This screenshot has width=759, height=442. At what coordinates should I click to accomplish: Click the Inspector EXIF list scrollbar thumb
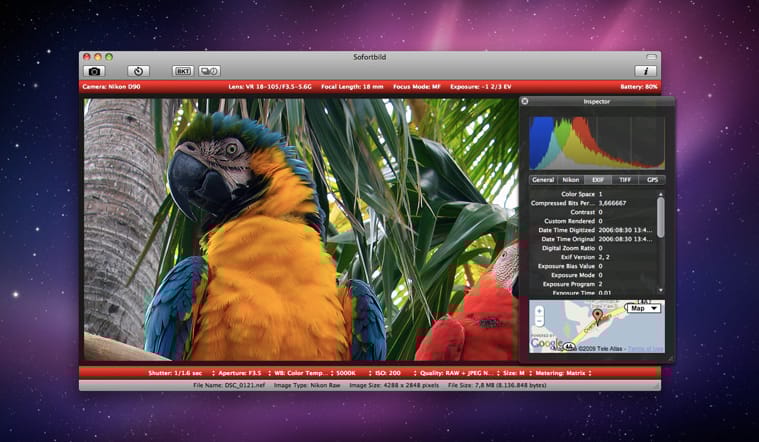click(x=661, y=217)
